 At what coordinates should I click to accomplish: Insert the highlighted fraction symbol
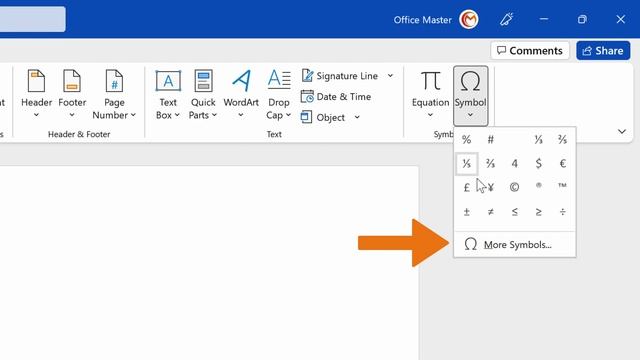467,164
